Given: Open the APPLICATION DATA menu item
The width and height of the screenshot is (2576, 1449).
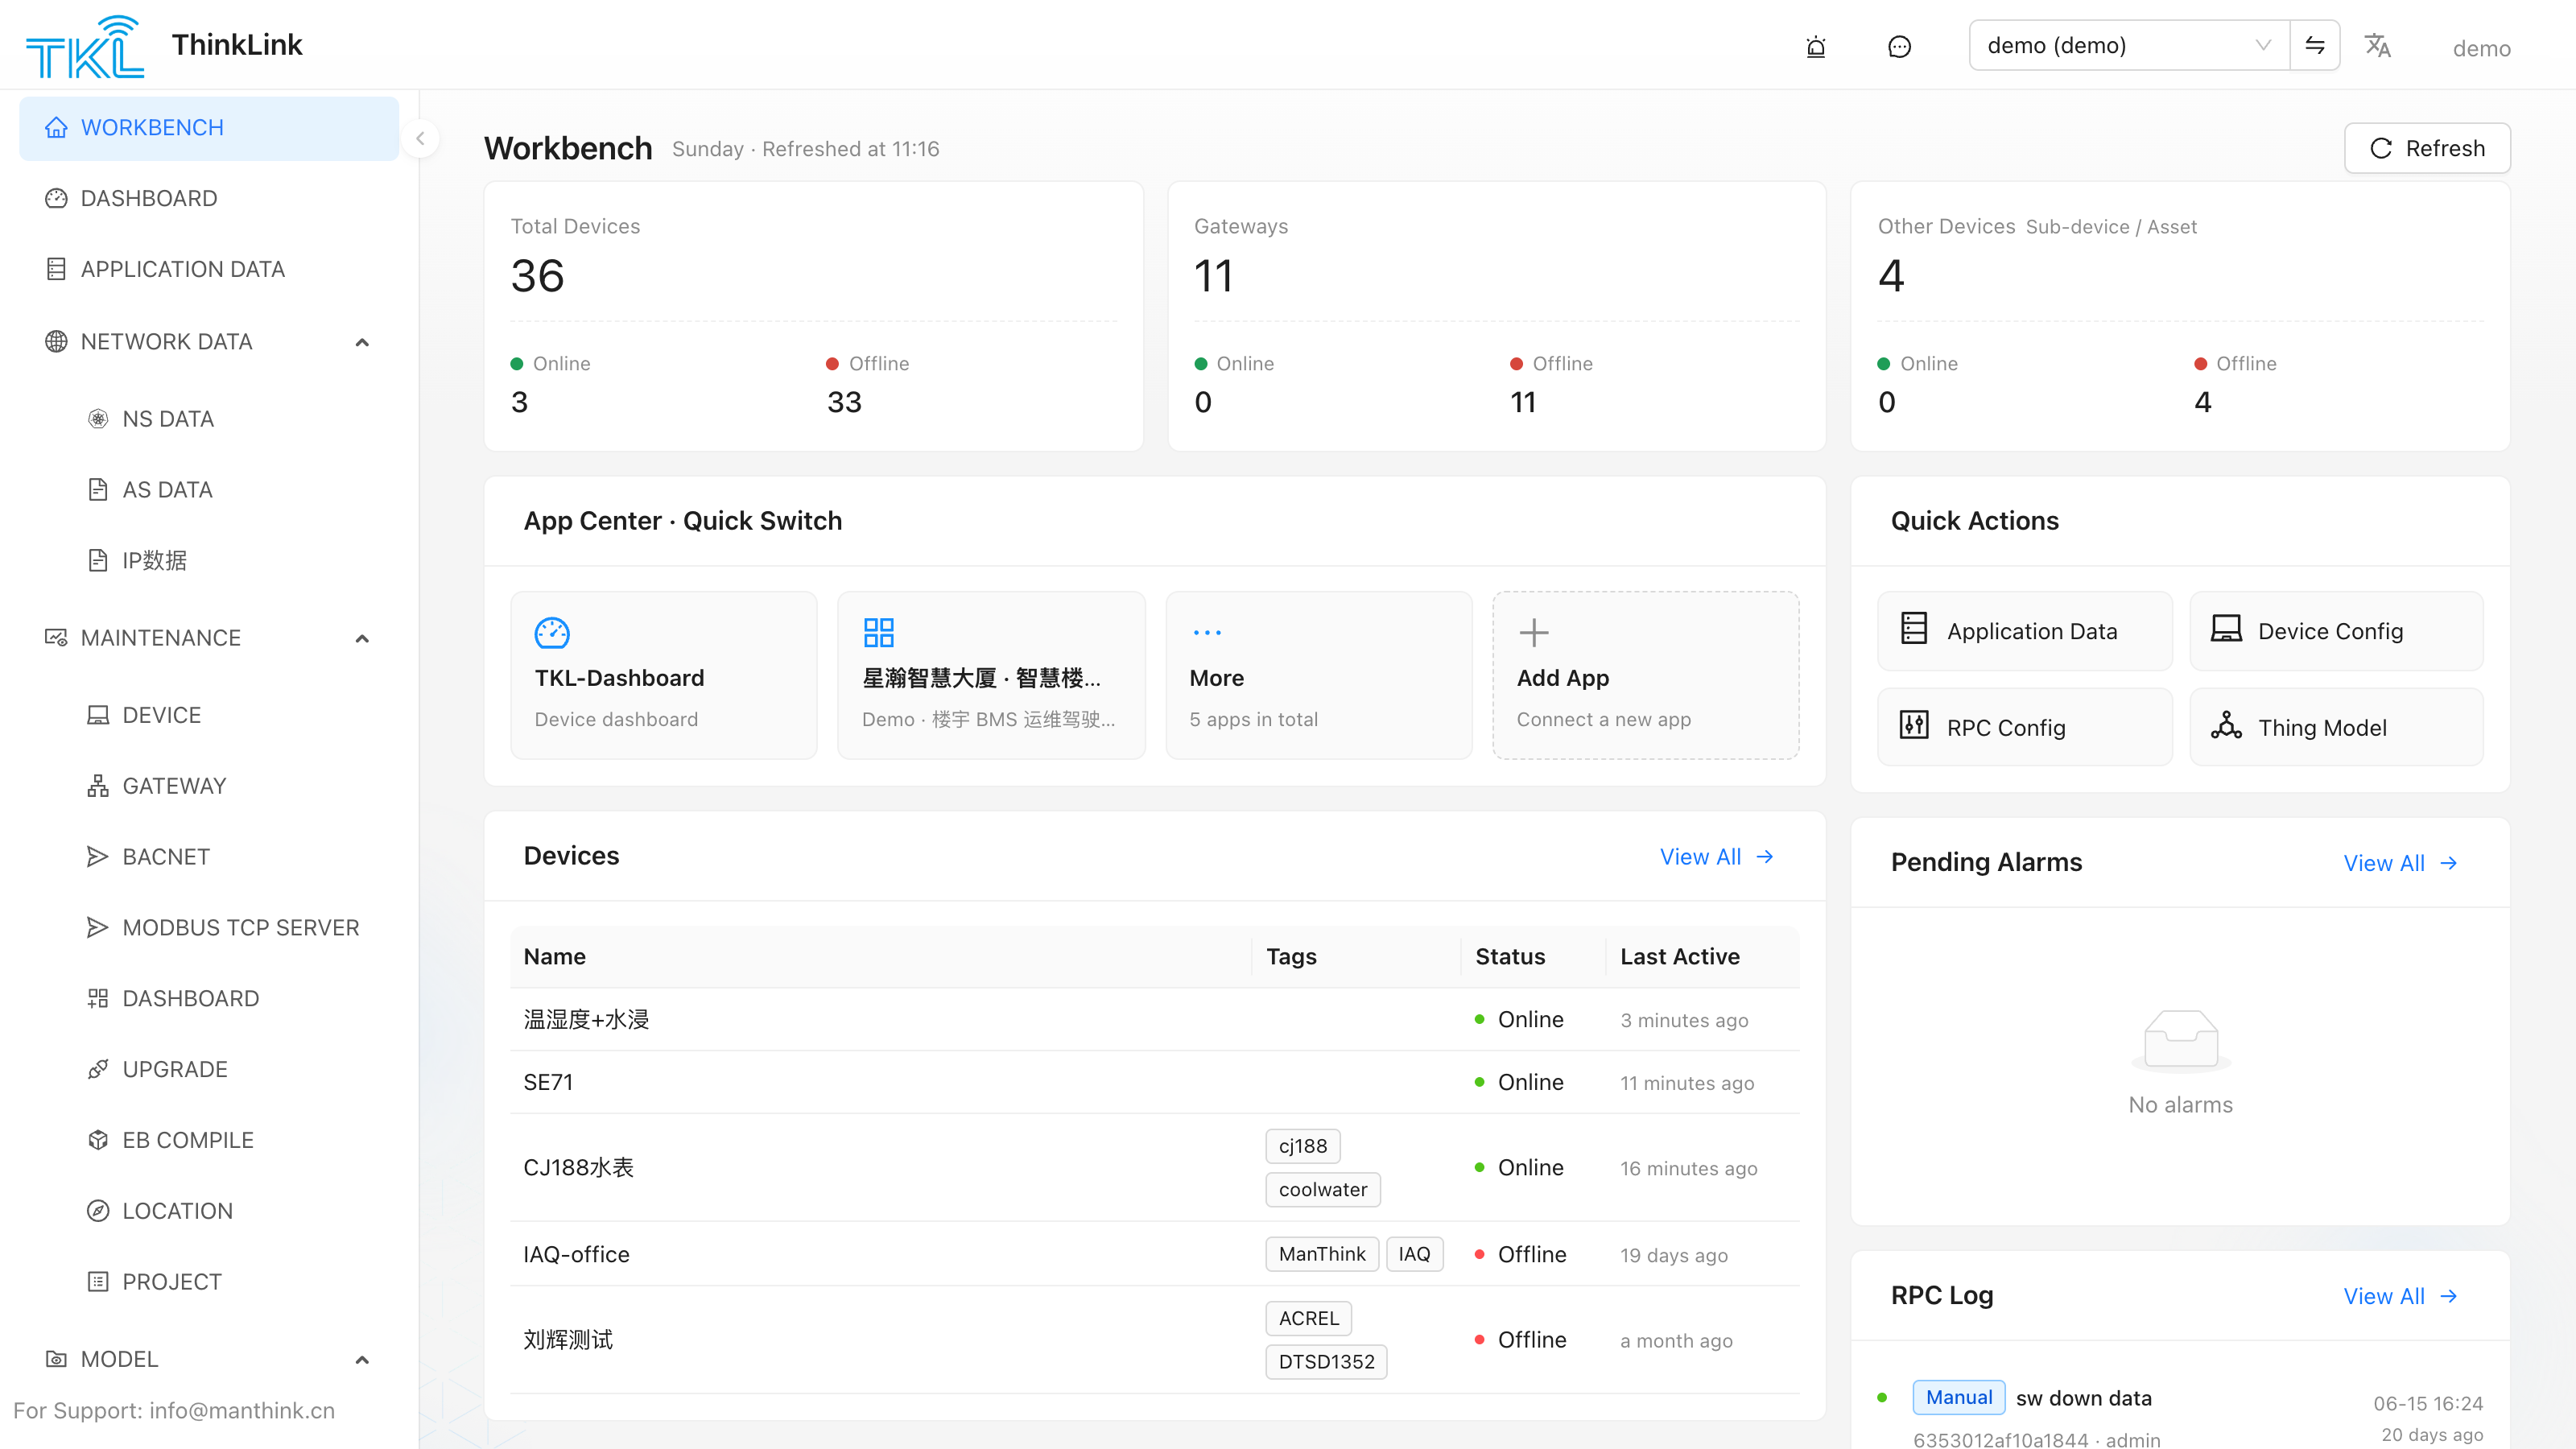Looking at the screenshot, I should (209, 269).
